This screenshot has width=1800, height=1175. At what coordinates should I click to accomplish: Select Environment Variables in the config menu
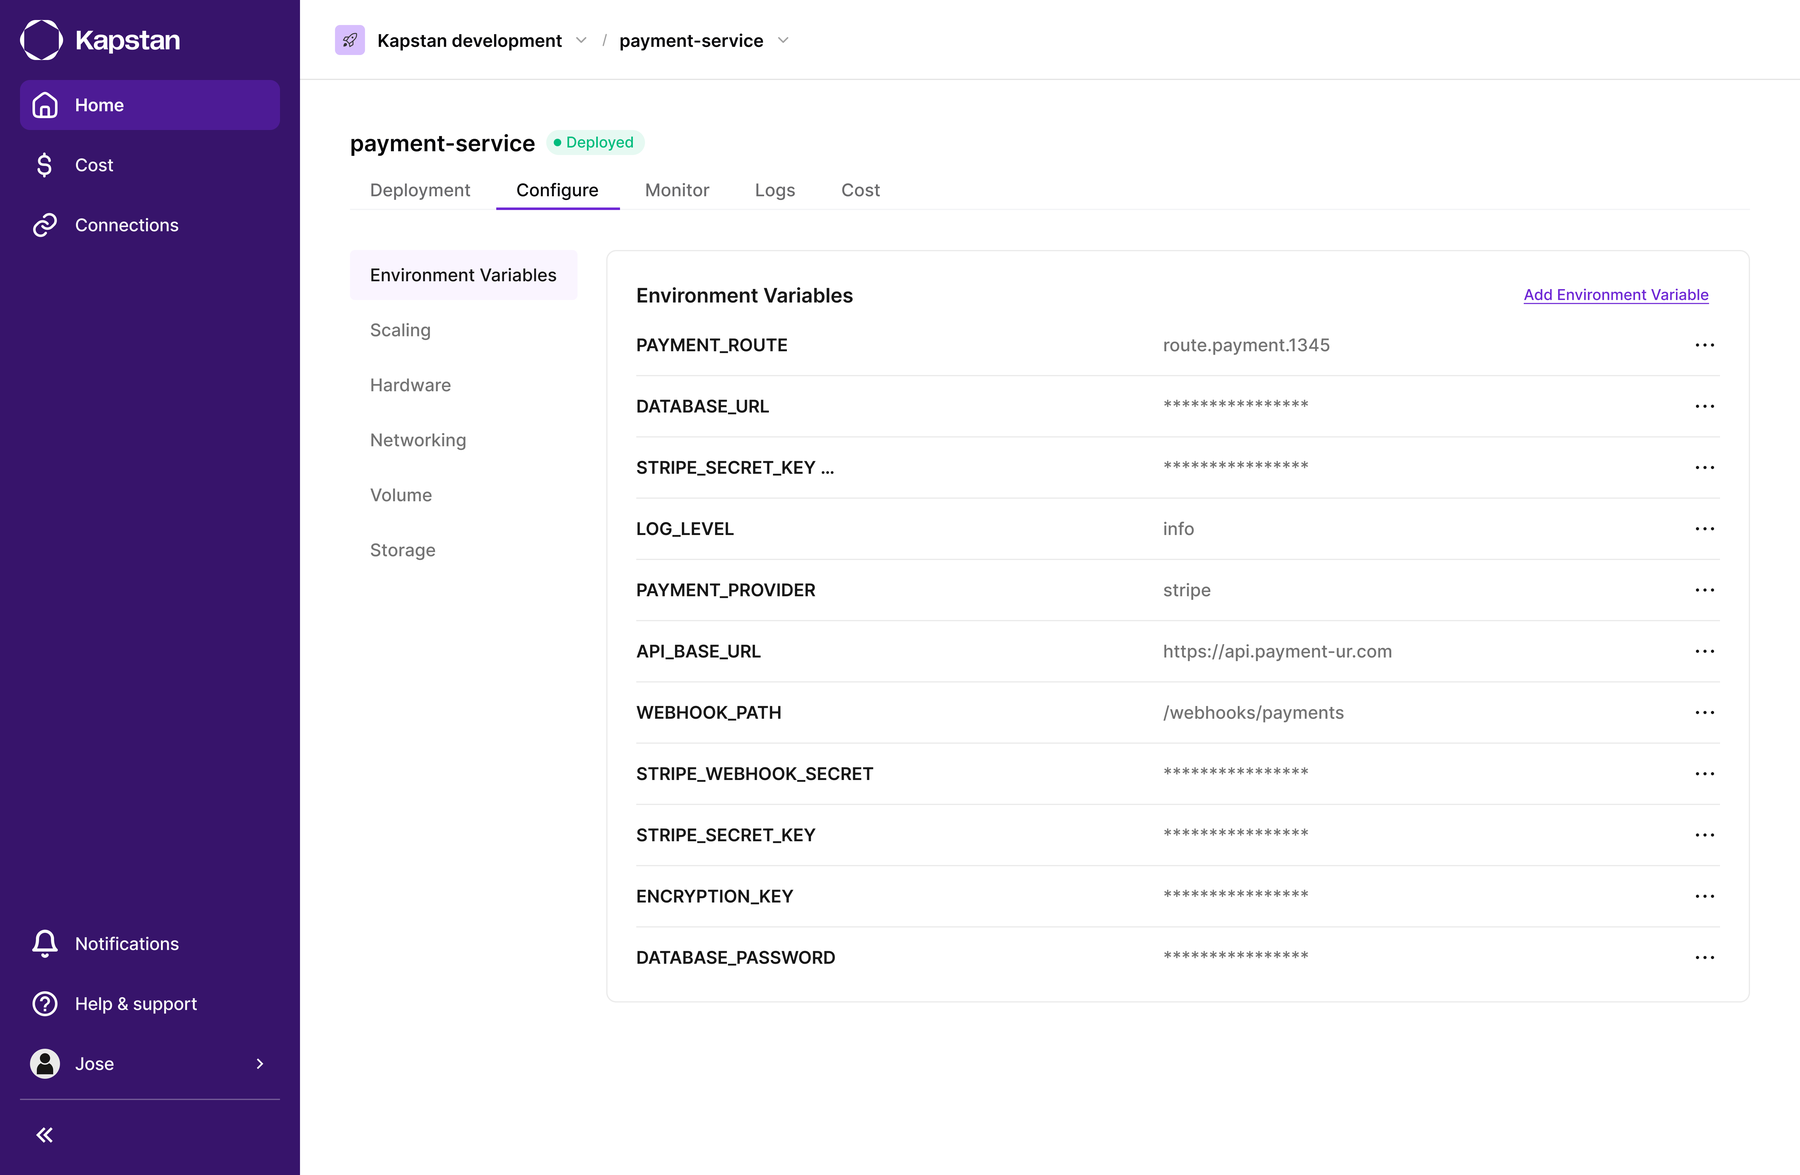[x=463, y=275]
